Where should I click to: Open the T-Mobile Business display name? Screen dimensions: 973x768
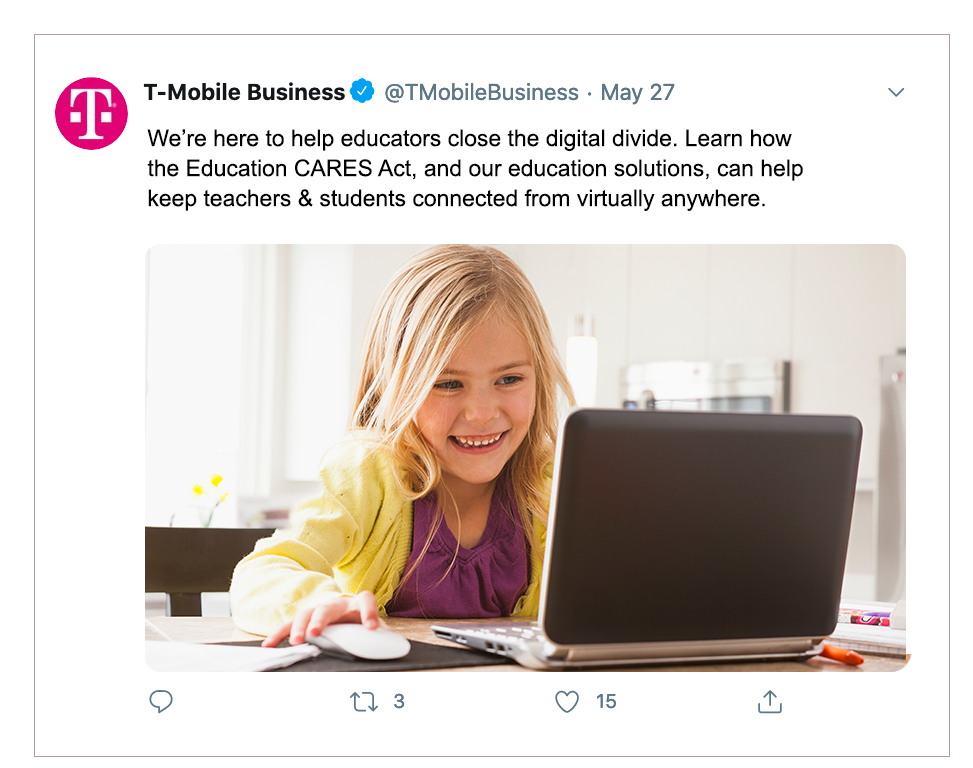point(244,92)
